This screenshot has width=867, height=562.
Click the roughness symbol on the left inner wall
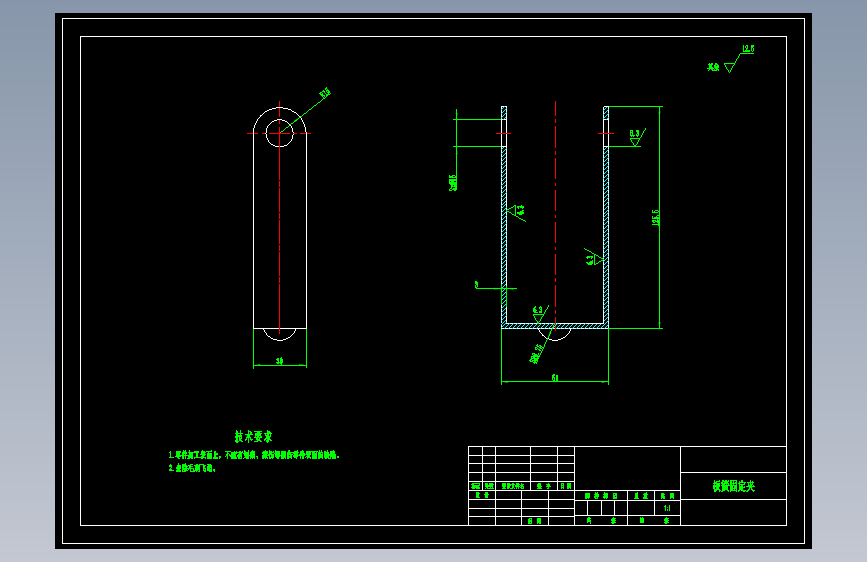[516, 212]
